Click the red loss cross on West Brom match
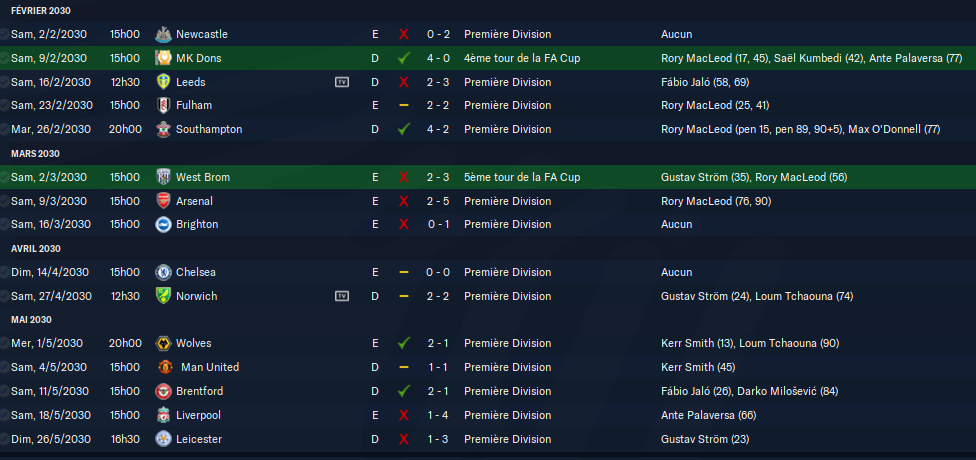The image size is (976, 460). click(x=404, y=177)
